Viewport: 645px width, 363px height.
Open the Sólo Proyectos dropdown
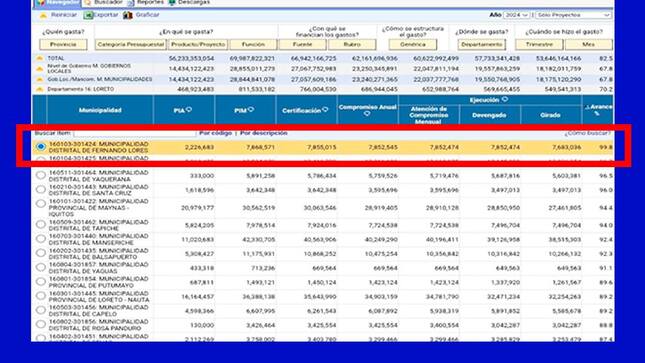[573, 15]
